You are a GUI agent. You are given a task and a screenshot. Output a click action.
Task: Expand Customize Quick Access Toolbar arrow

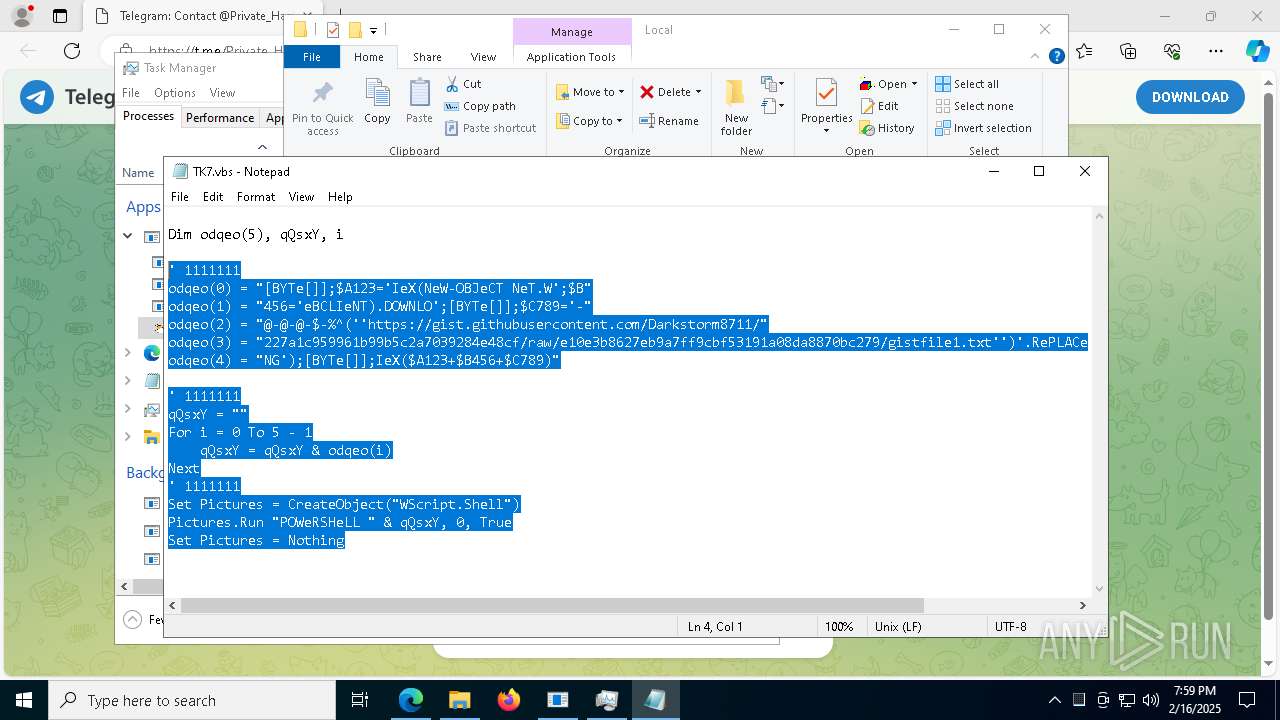(373, 31)
